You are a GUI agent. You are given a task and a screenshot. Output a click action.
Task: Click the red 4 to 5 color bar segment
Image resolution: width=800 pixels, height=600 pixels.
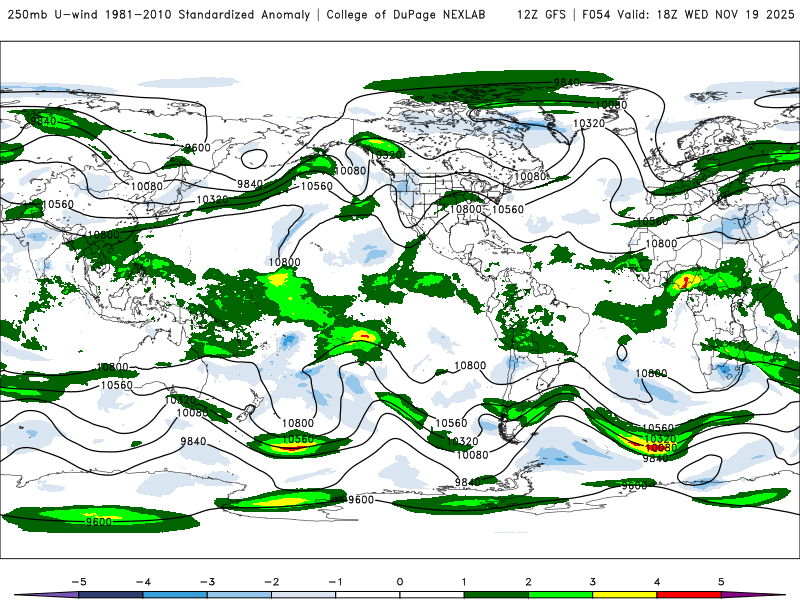point(689,595)
